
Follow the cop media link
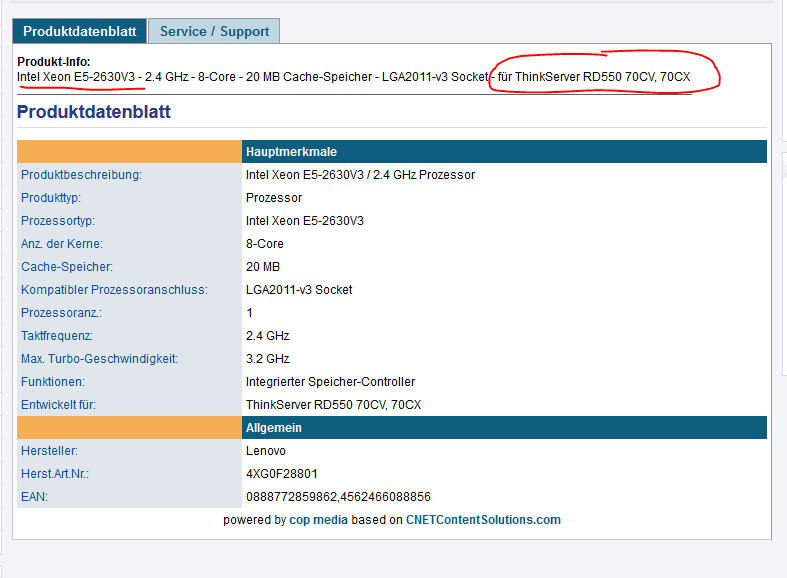coord(318,520)
